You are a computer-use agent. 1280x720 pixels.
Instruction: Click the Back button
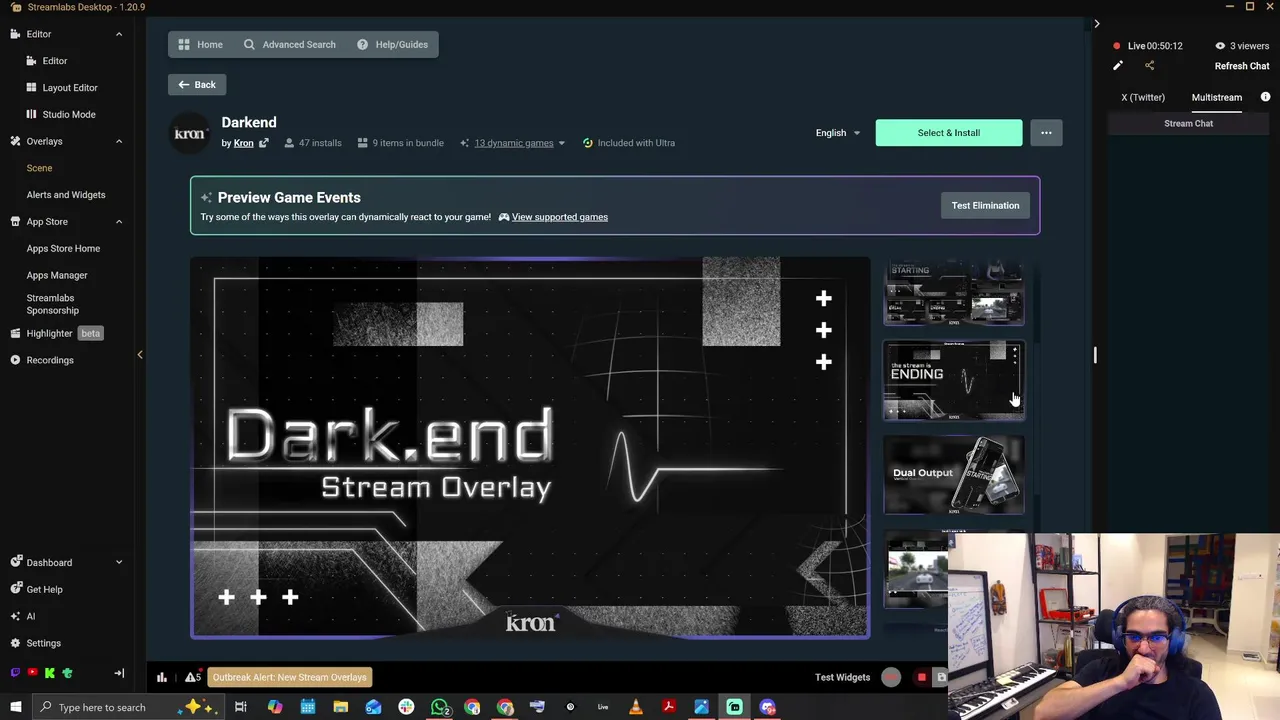coord(197,85)
